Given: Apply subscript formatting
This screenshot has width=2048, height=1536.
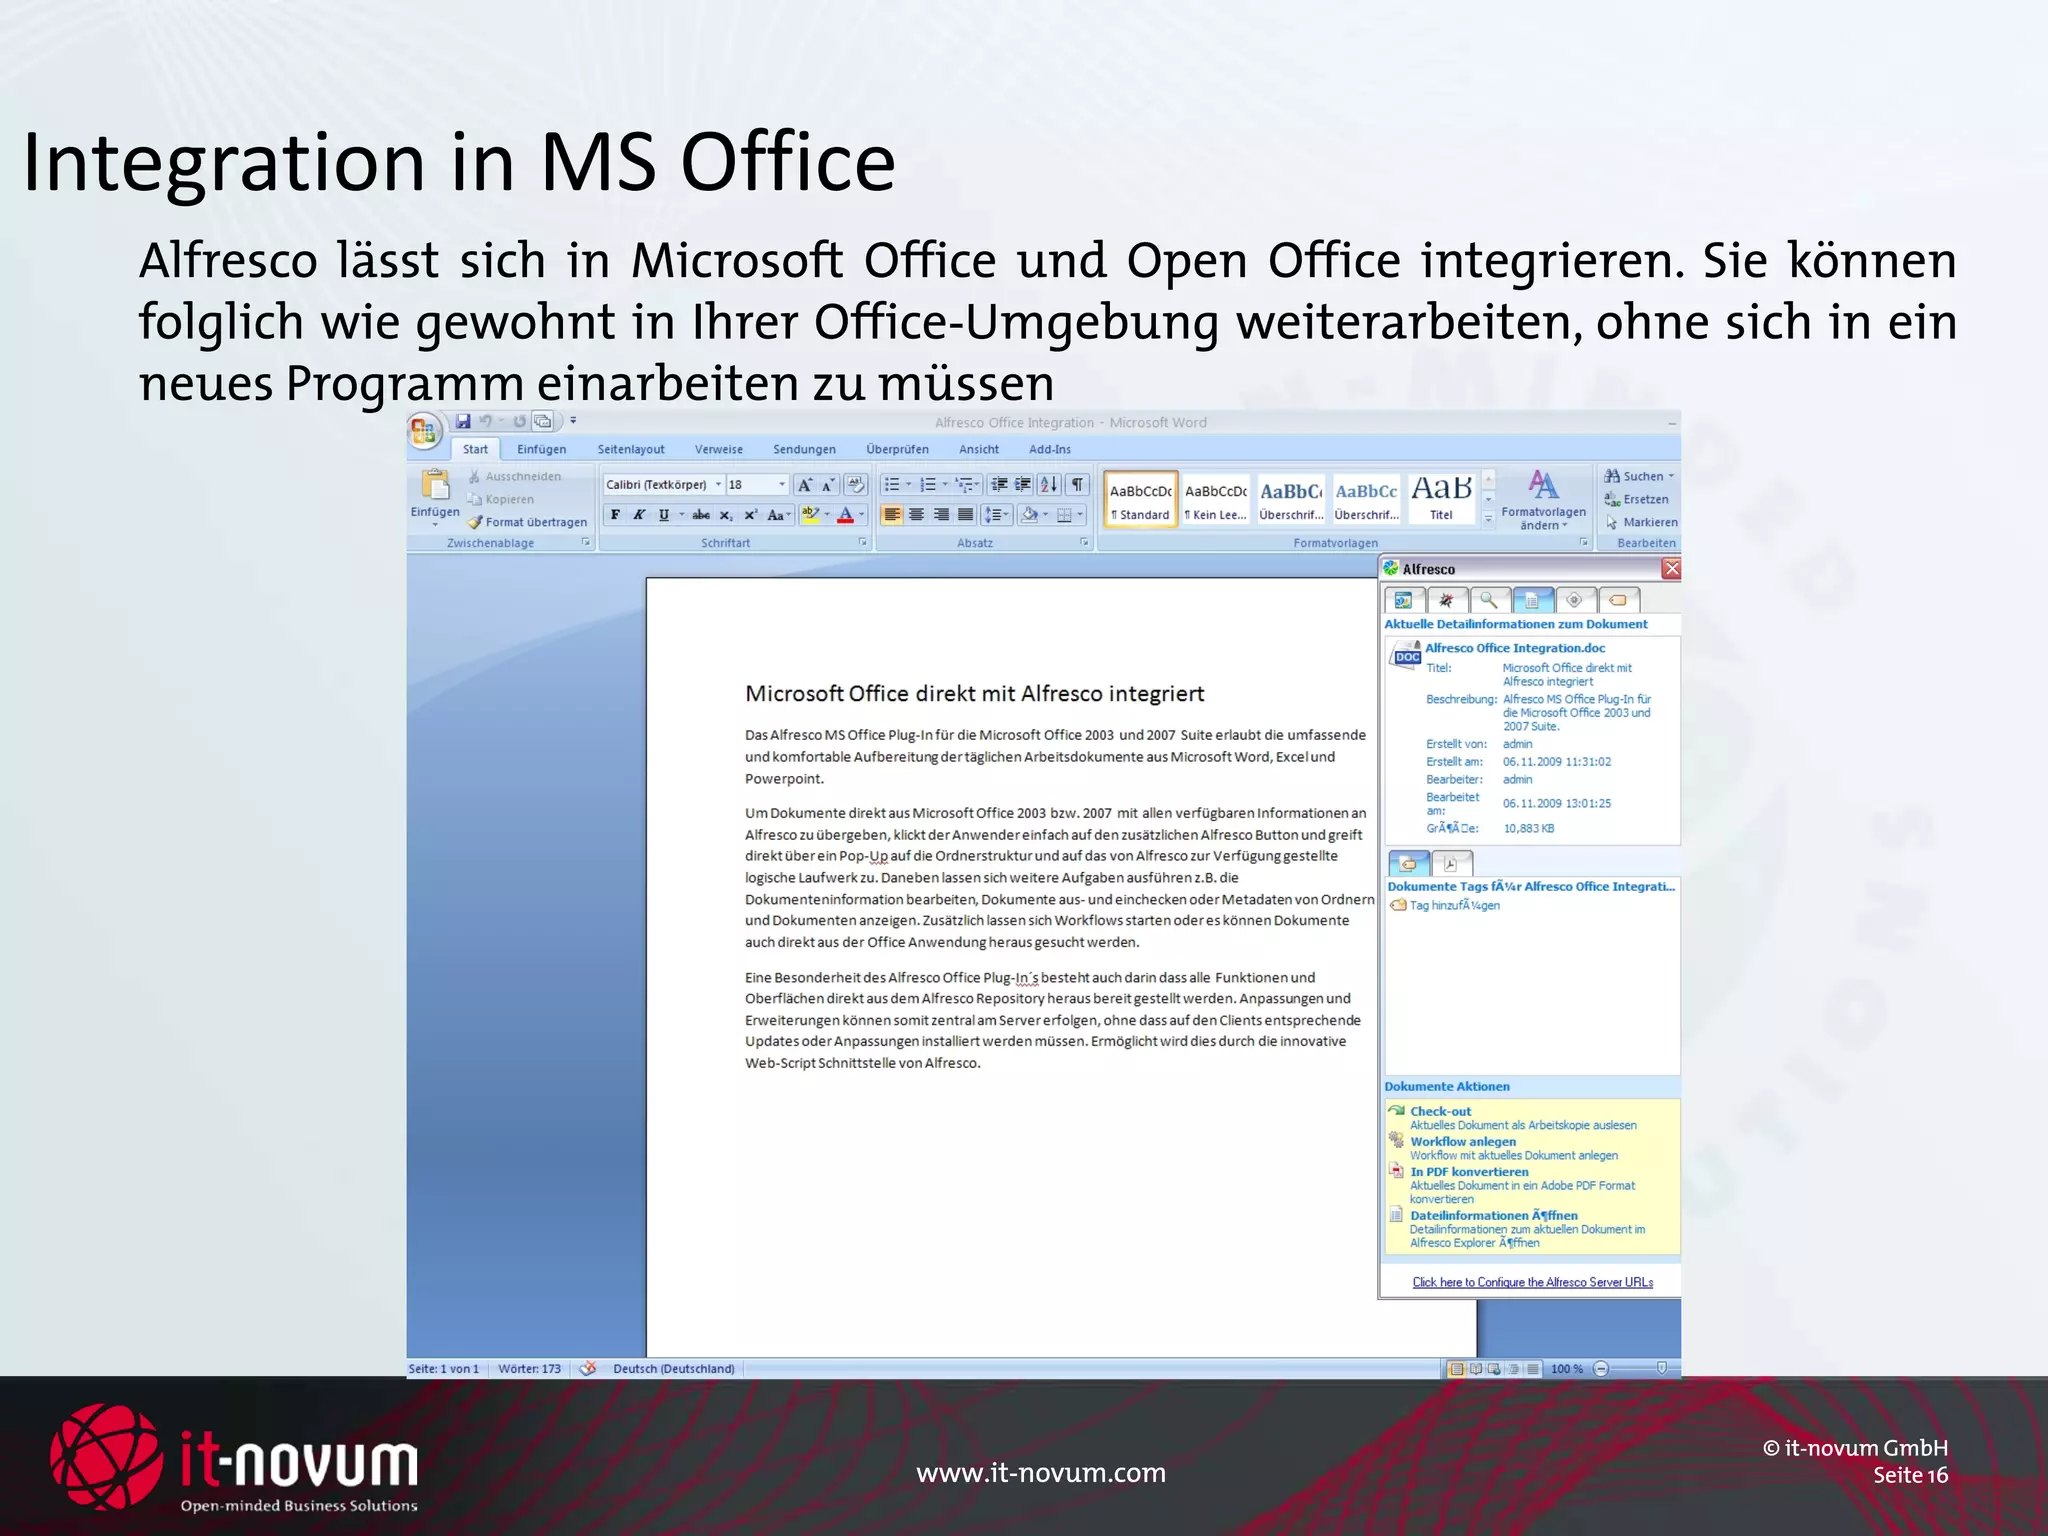Looking at the screenshot, I should coord(726,515).
